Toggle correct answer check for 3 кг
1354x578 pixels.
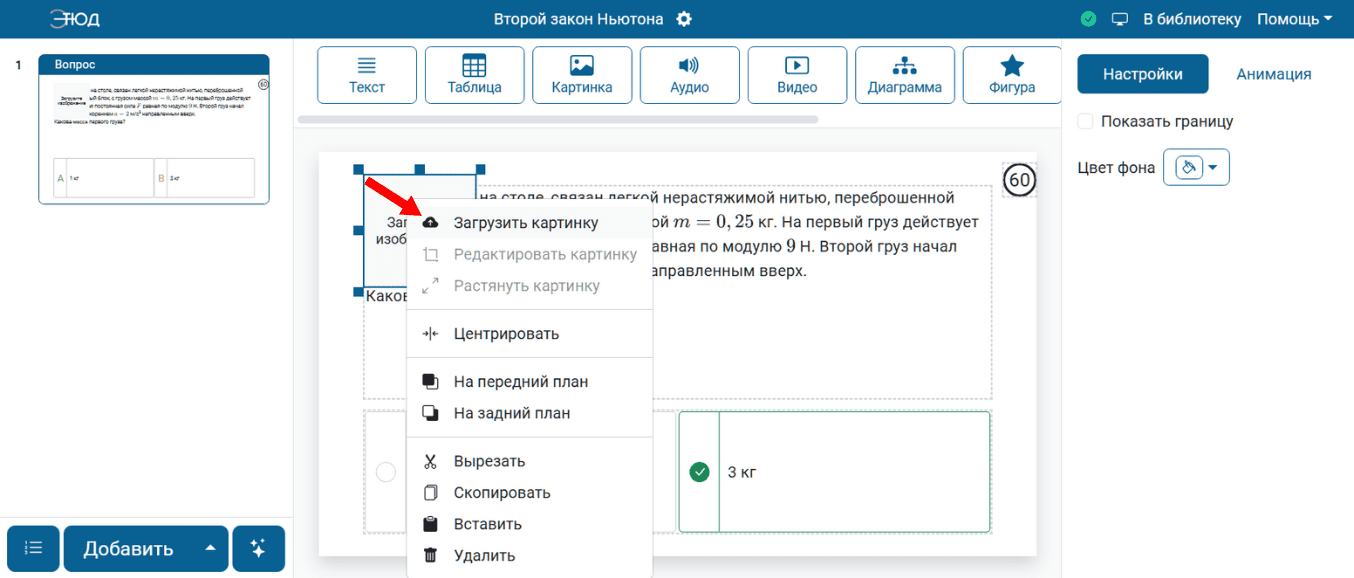pos(699,471)
